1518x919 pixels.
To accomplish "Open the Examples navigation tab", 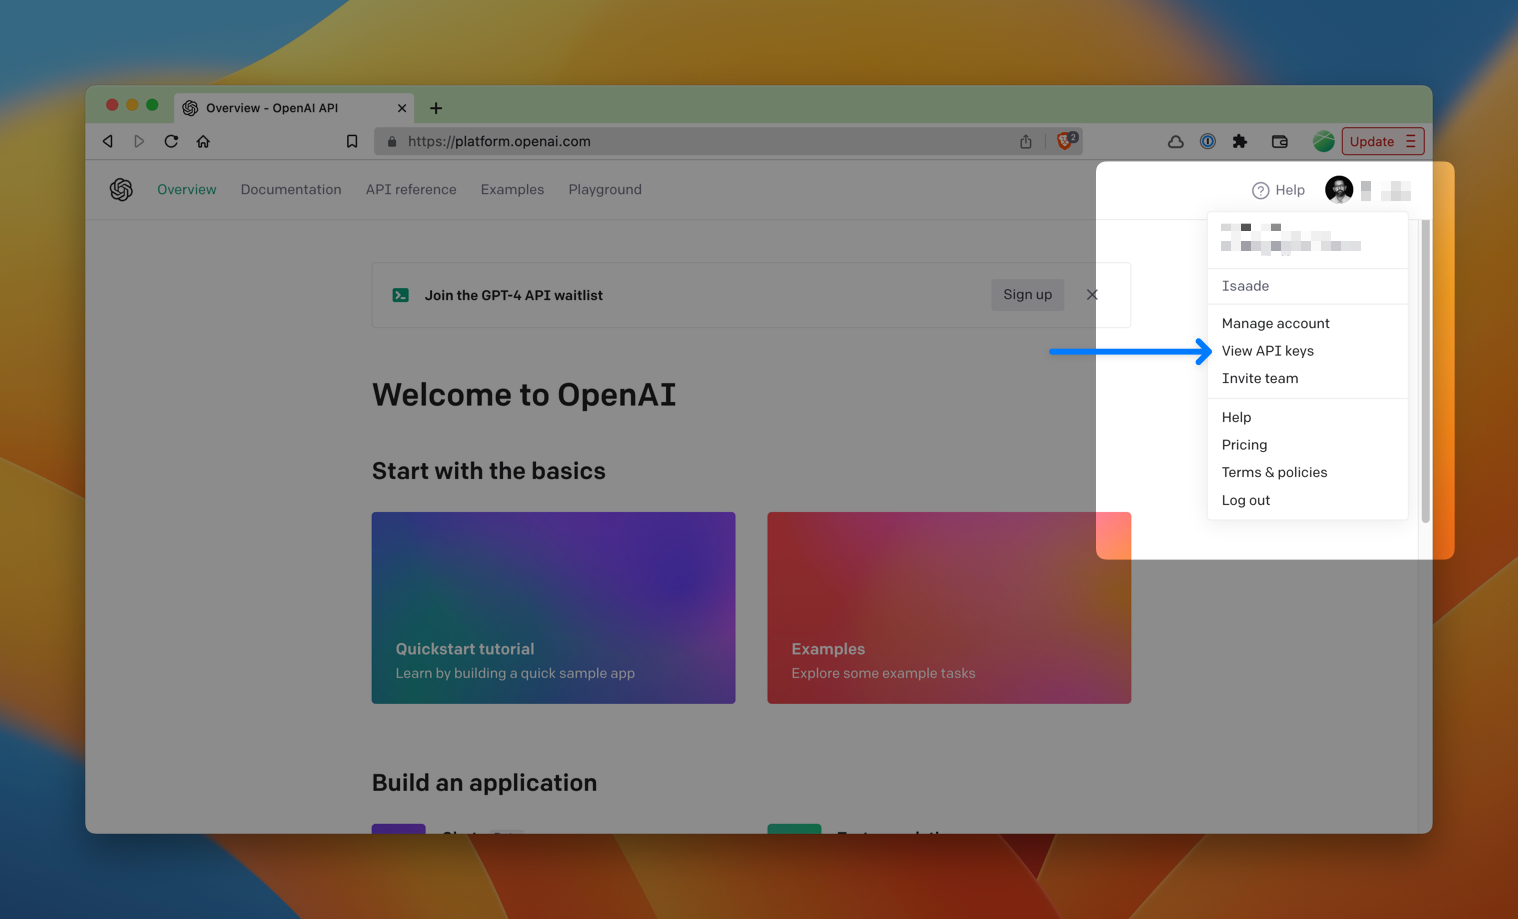I will [512, 189].
